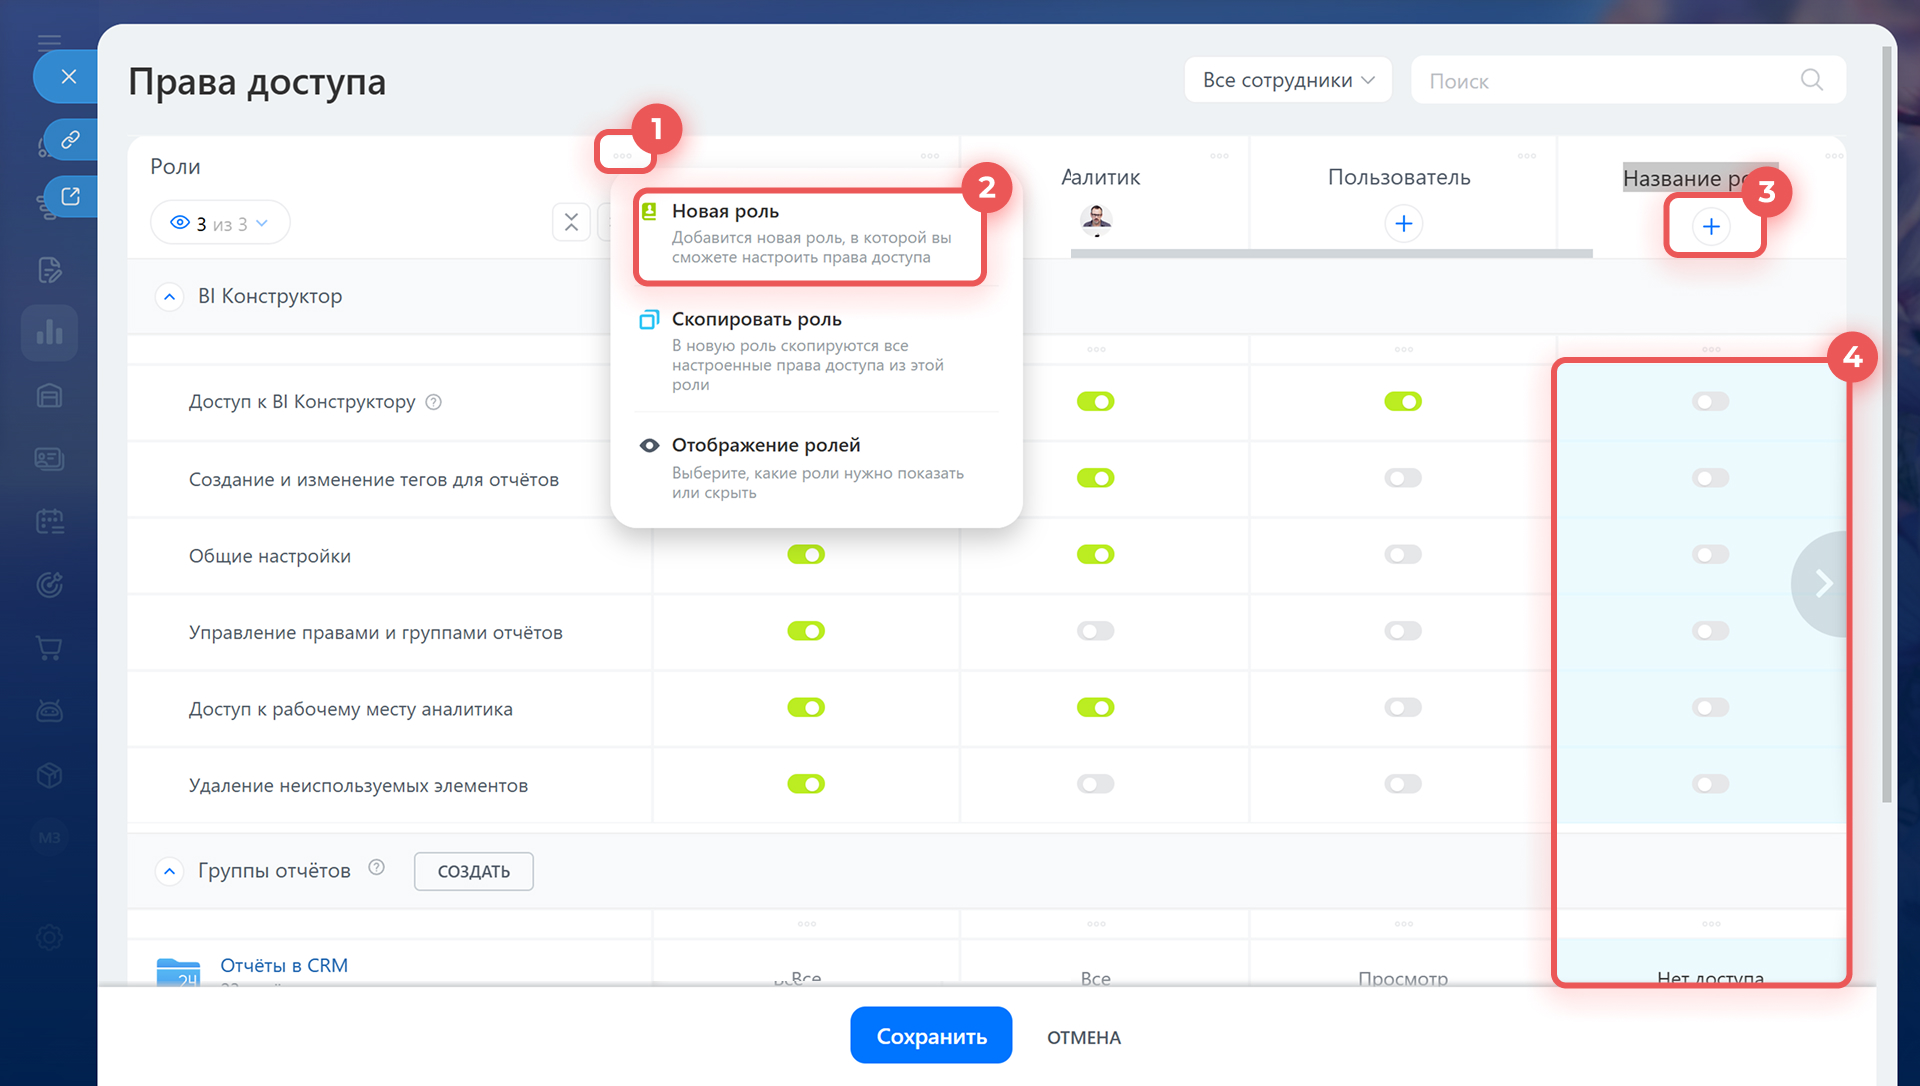This screenshot has height=1086, width=1920.
Task: Click the BI analytics bar chart sidebar icon
Action: click(49, 332)
